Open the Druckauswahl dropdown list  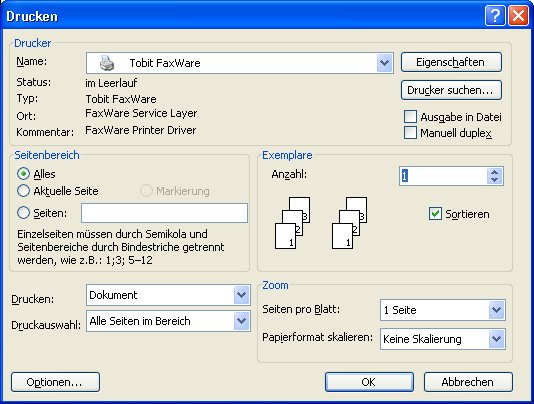point(241,321)
